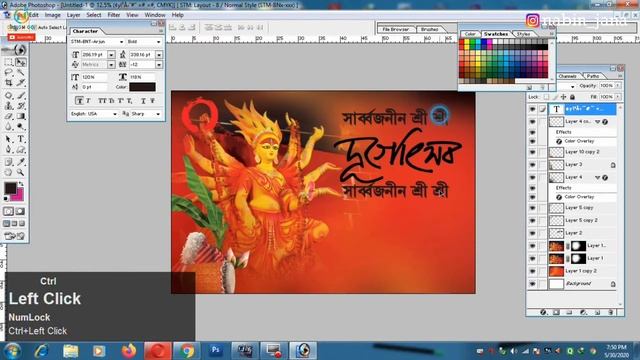The image size is (640, 360).
Task: Select the History Brush tool
Action: pos(20,106)
